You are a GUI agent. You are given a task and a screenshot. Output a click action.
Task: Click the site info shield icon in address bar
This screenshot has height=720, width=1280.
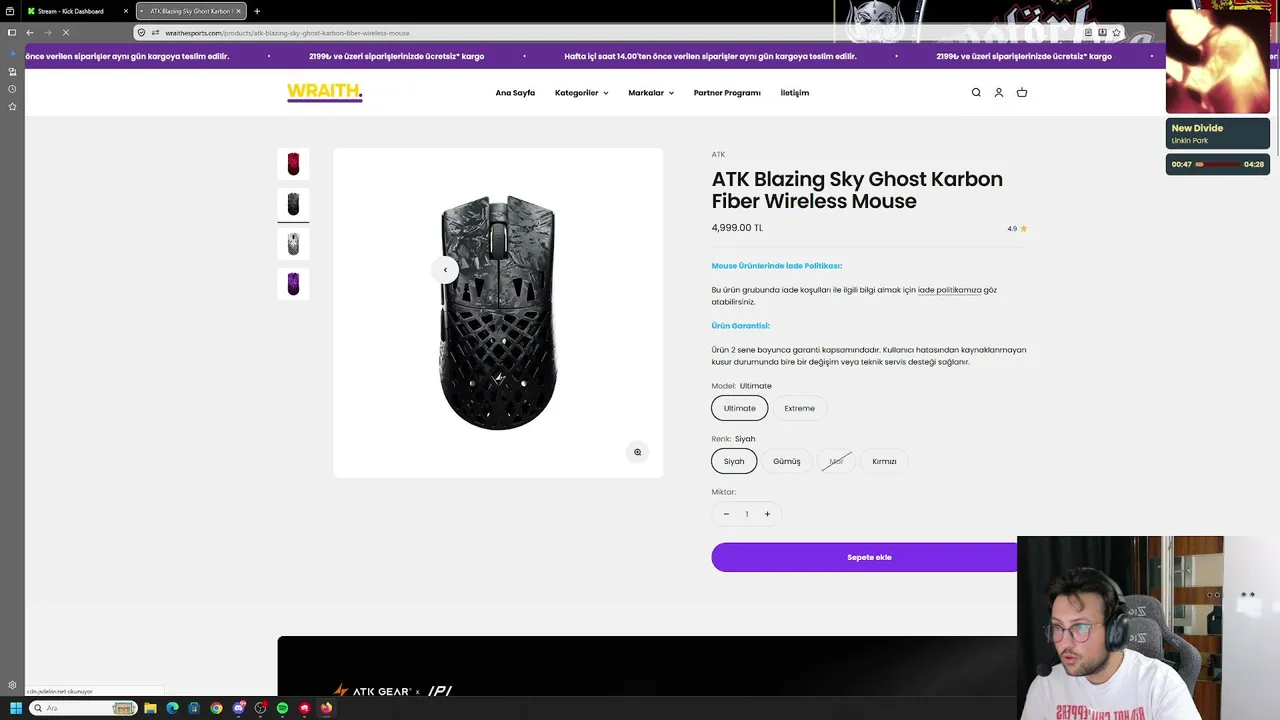141,32
